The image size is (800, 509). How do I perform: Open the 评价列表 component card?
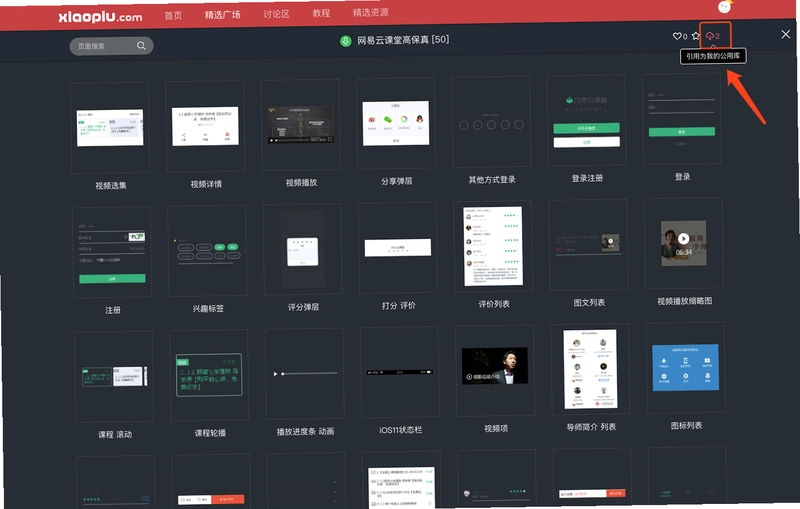tap(493, 246)
